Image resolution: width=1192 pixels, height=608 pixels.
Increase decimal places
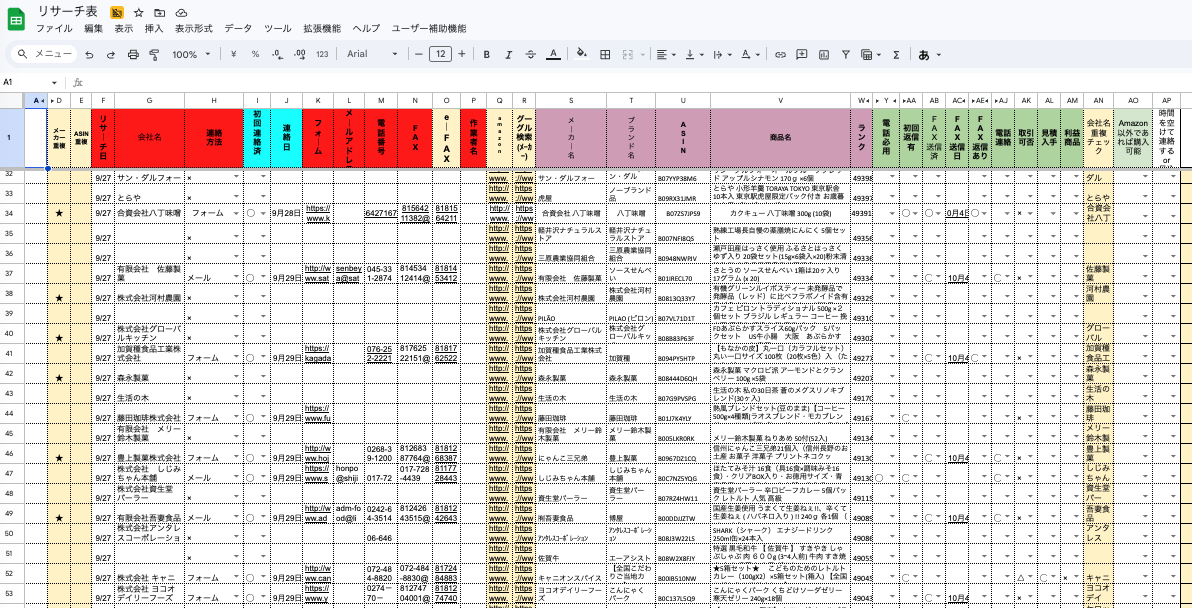pos(300,55)
